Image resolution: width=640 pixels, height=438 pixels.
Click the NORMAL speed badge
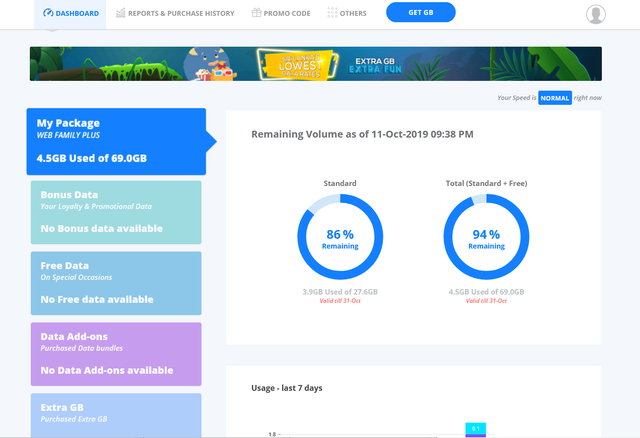click(x=555, y=98)
